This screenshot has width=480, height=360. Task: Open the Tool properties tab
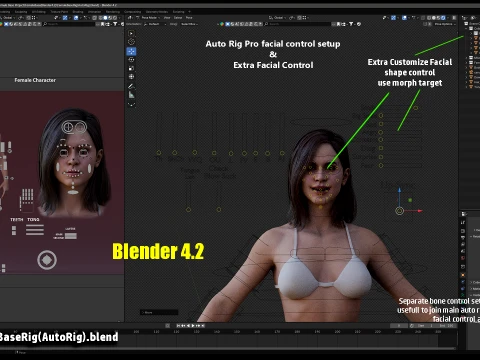click(463, 223)
